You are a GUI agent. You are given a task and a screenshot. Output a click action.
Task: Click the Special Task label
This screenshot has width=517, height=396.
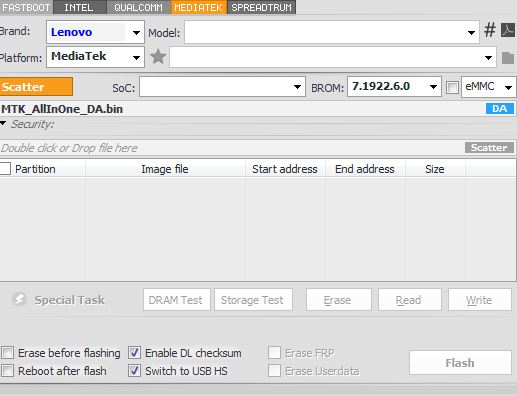[x=70, y=300]
